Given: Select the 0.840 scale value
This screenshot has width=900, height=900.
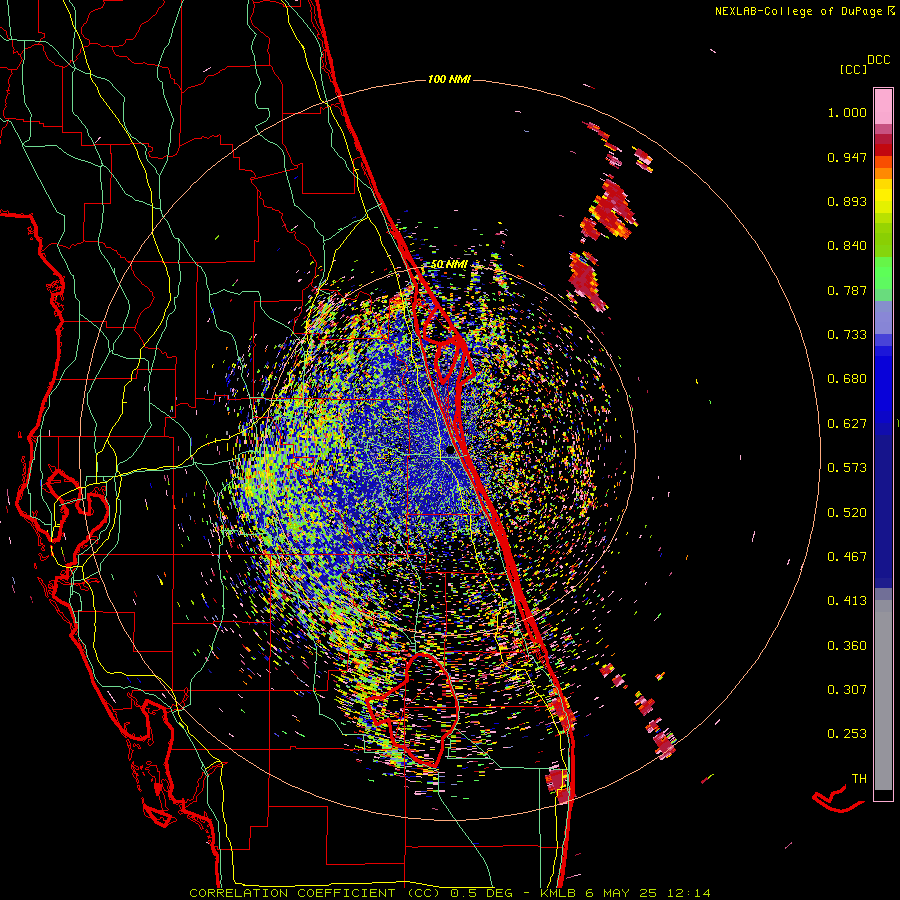Looking at the screenshot, I should coord(847,246).
